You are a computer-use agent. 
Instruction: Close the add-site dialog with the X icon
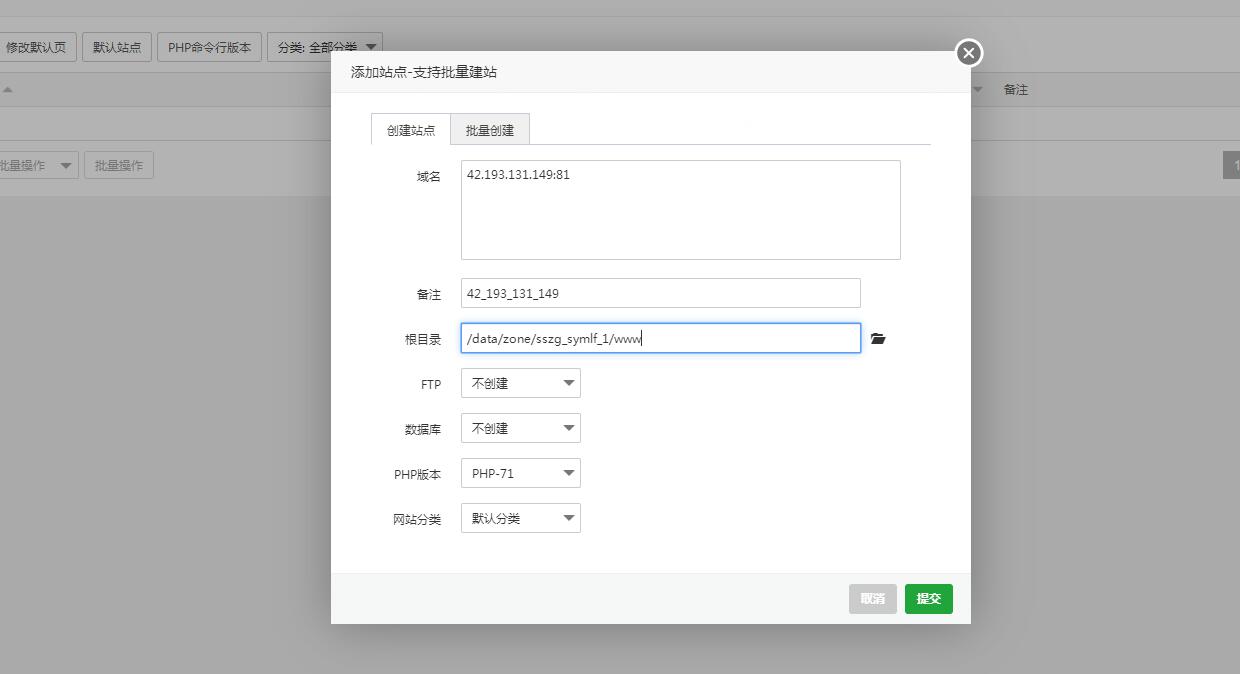pyautogui.click(x=968, y=53)
